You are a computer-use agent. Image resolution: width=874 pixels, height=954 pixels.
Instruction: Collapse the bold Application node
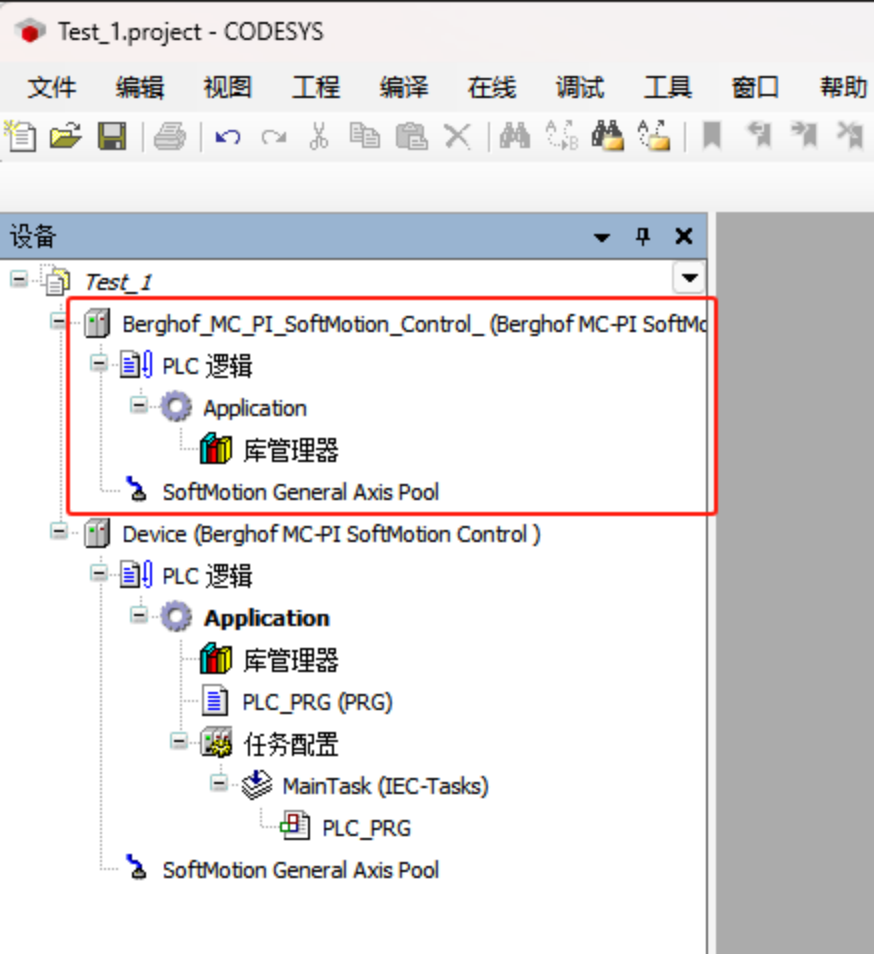click(x=139, y=615)
